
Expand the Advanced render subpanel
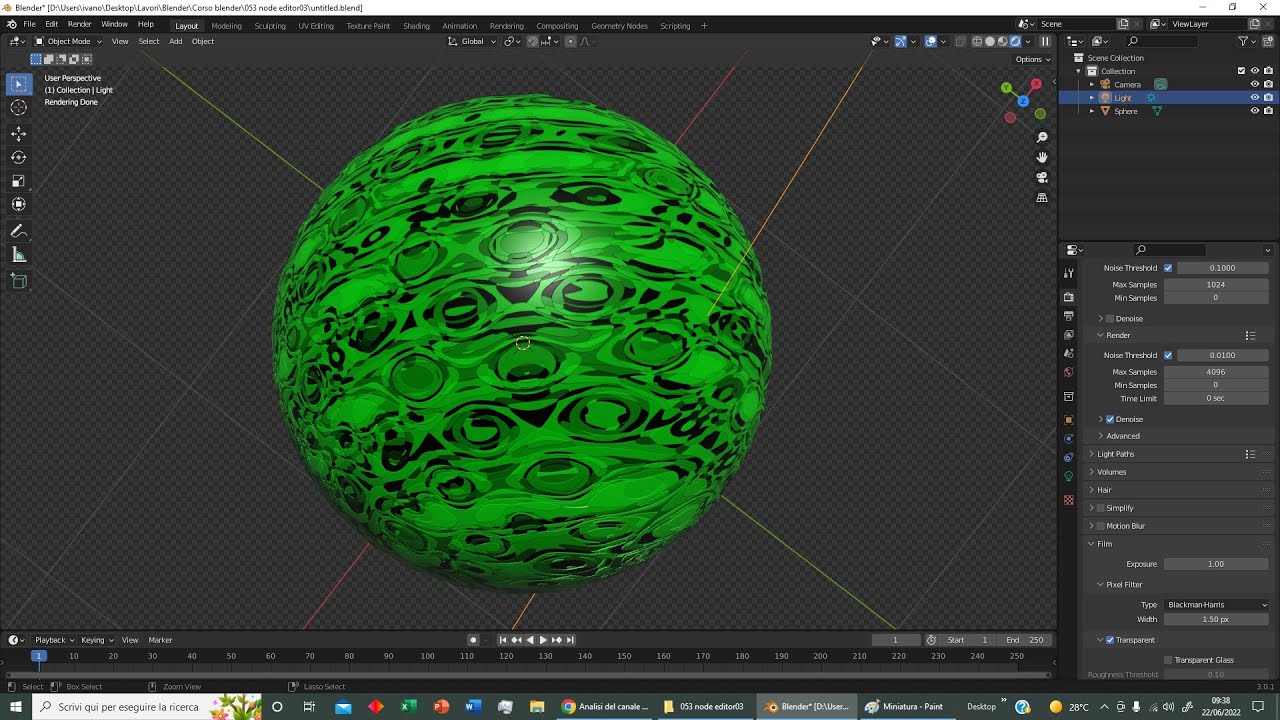(1122, 436)
